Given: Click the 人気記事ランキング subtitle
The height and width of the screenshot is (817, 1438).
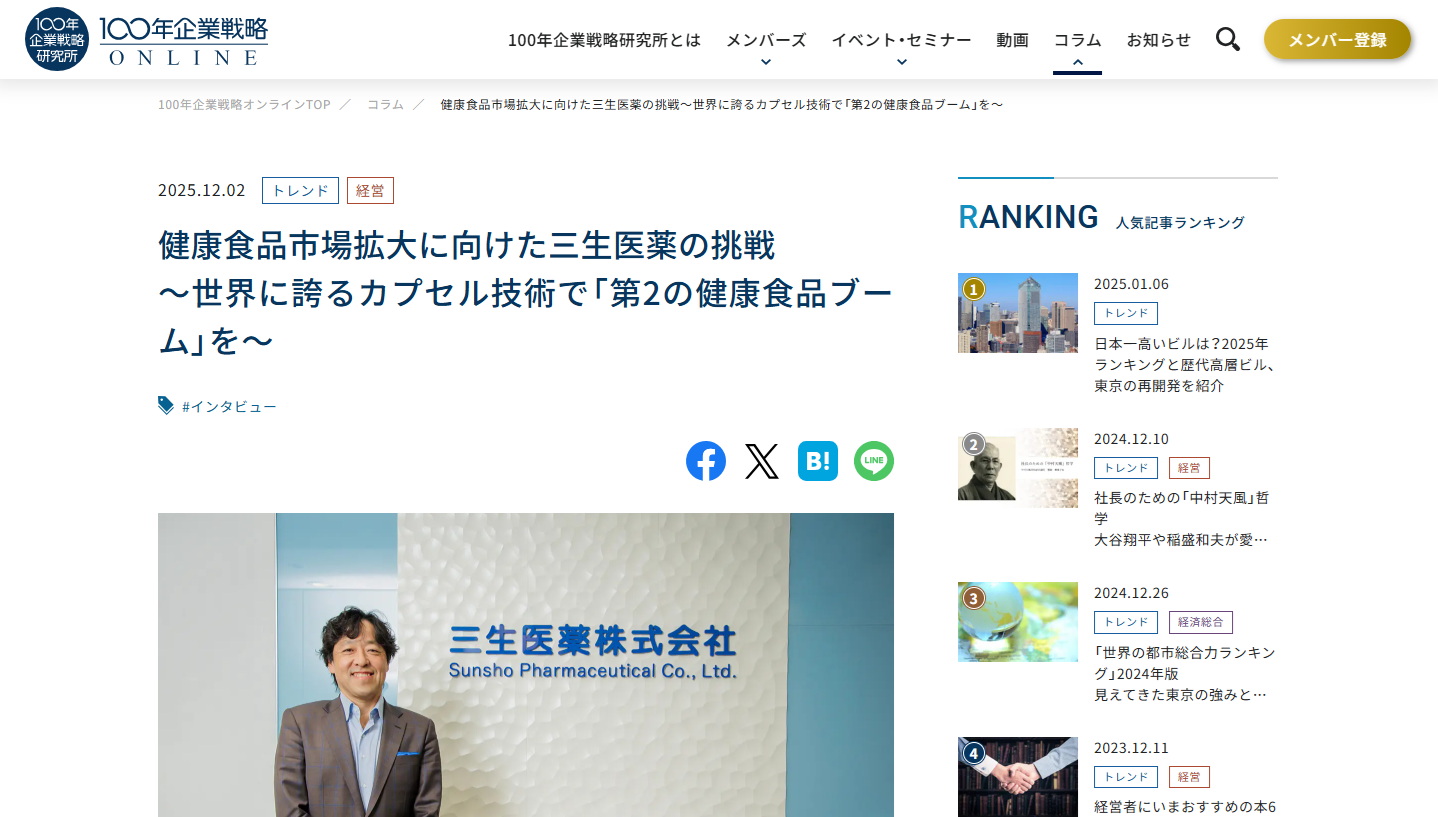Looking at the screenshot, I should [x=1180, y=222].
